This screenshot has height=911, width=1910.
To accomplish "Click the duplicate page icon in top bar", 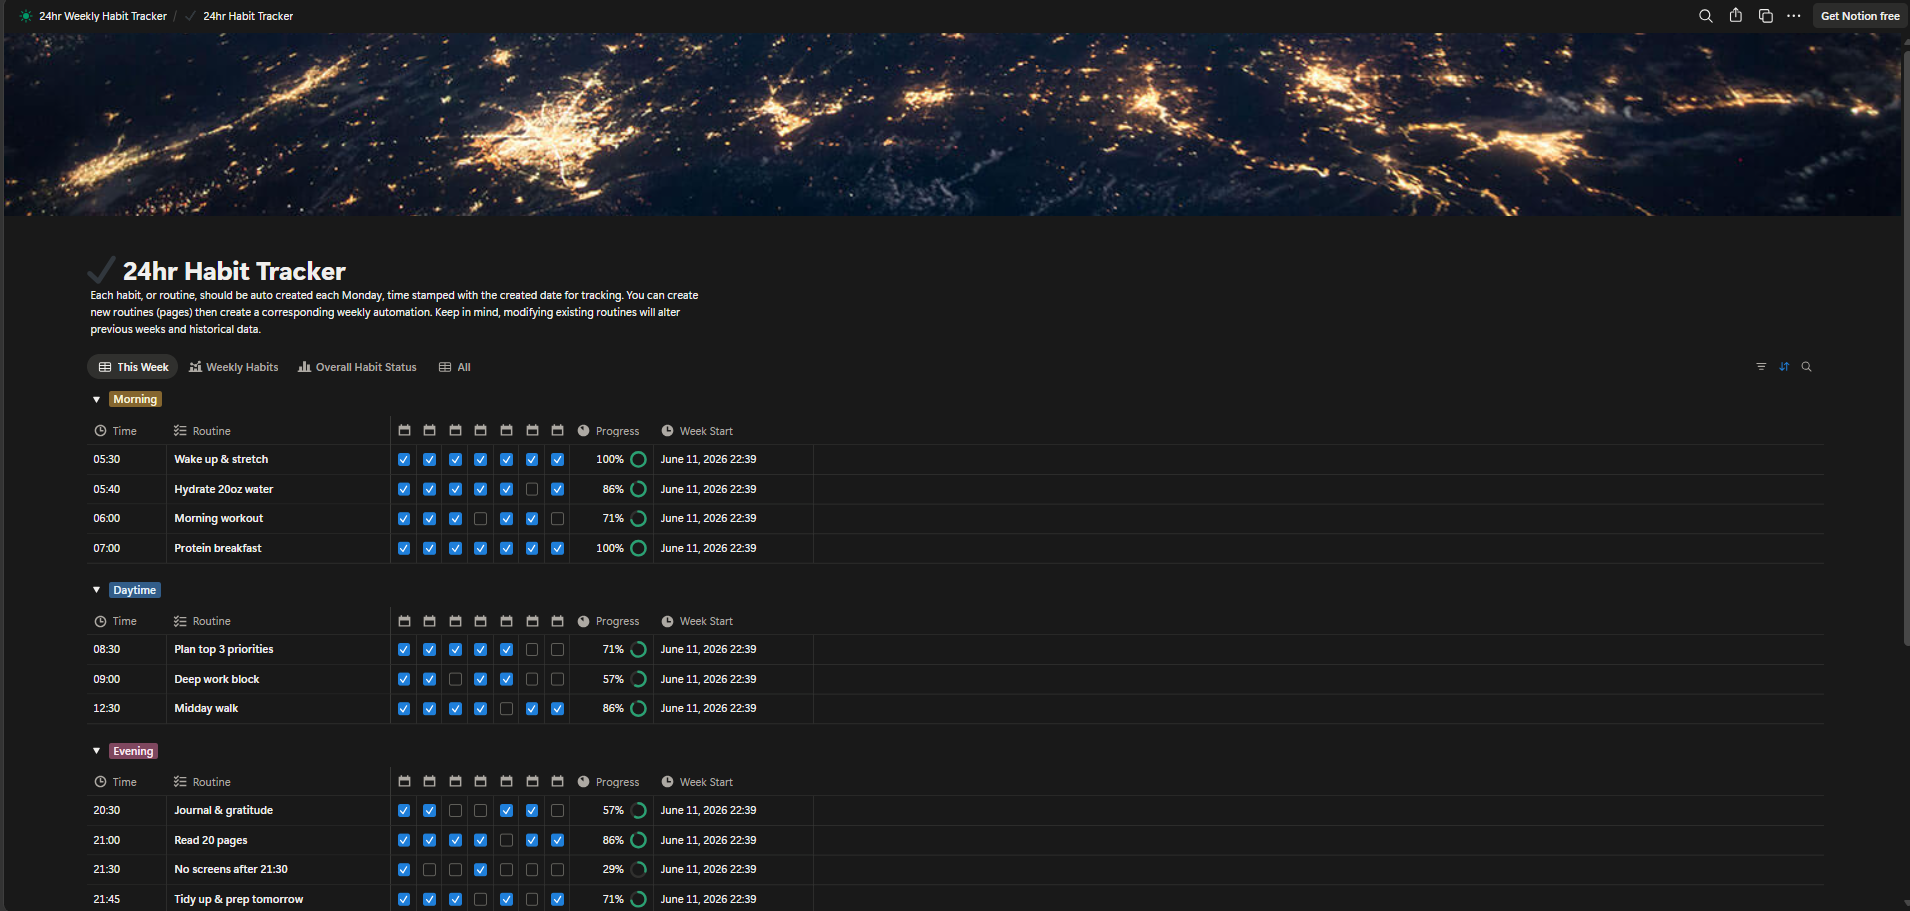I will (x=1765, y=16).
